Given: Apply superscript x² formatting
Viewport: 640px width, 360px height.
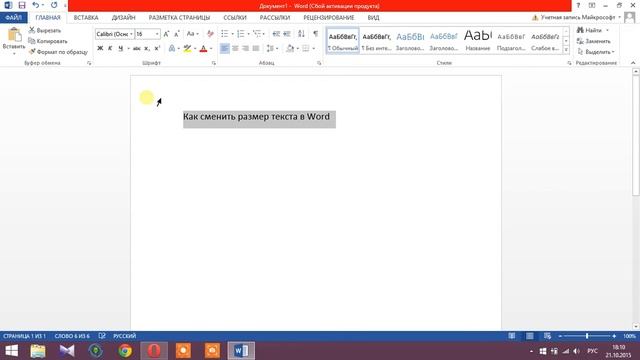Looking at the screenshot, I should click(157, 48).
